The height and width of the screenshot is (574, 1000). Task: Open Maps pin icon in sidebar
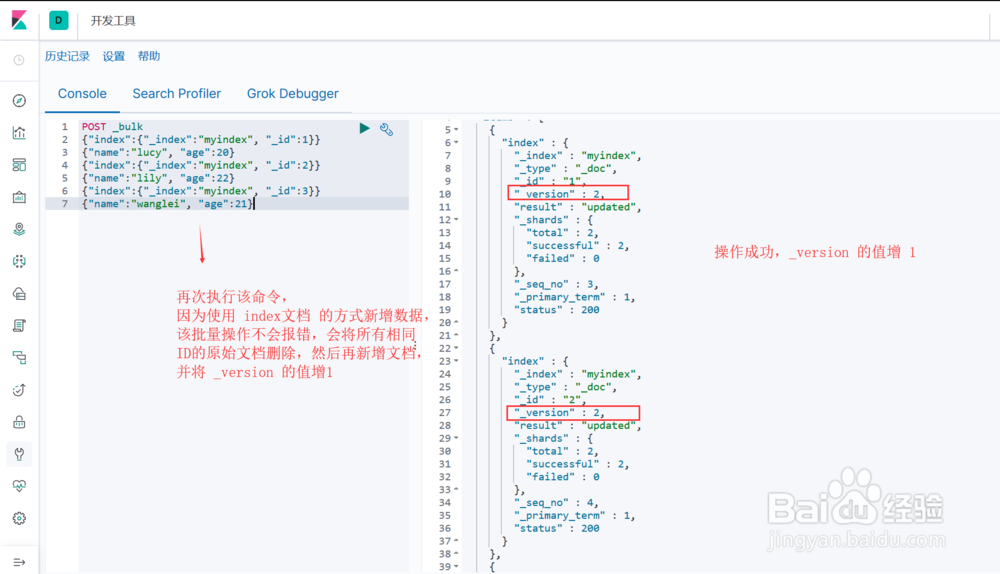(19, 229)
